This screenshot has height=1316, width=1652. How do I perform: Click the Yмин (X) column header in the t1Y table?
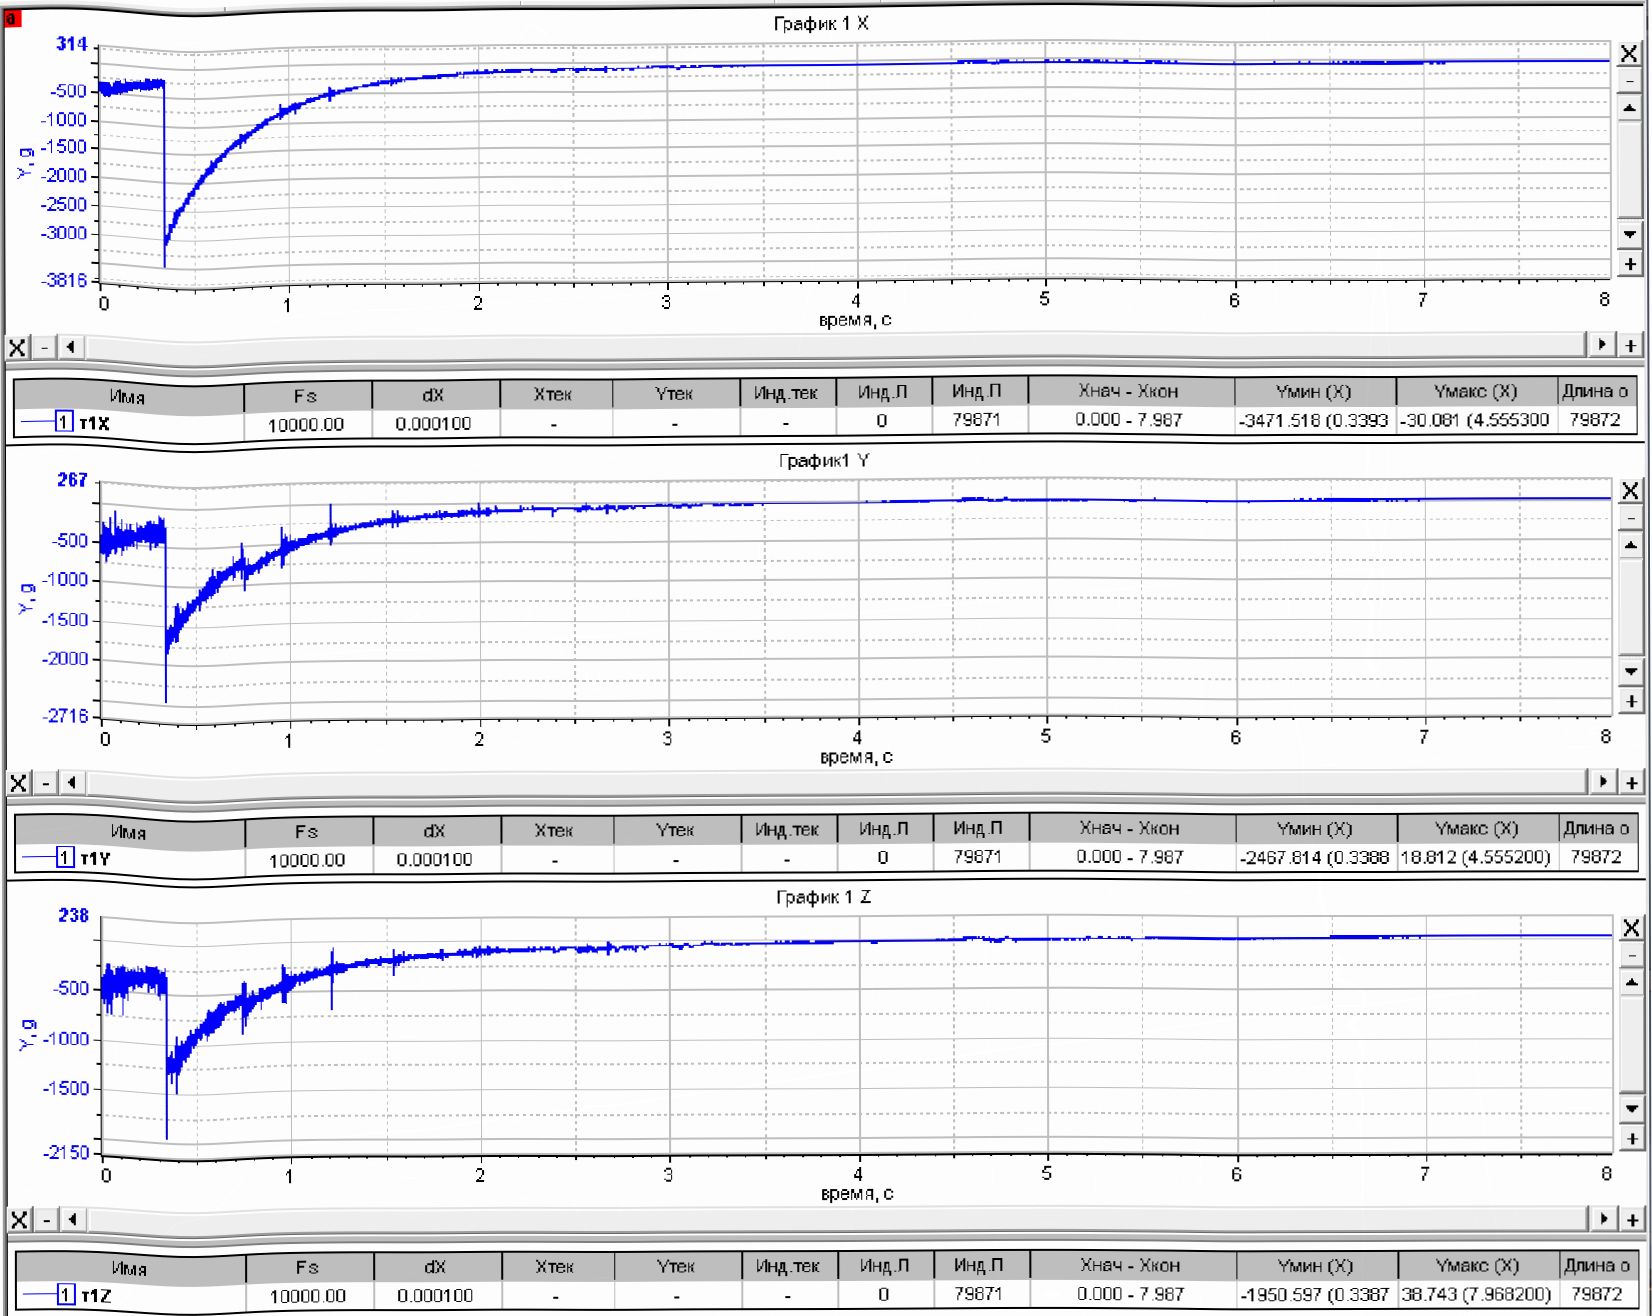click(x=1314, y=829)
